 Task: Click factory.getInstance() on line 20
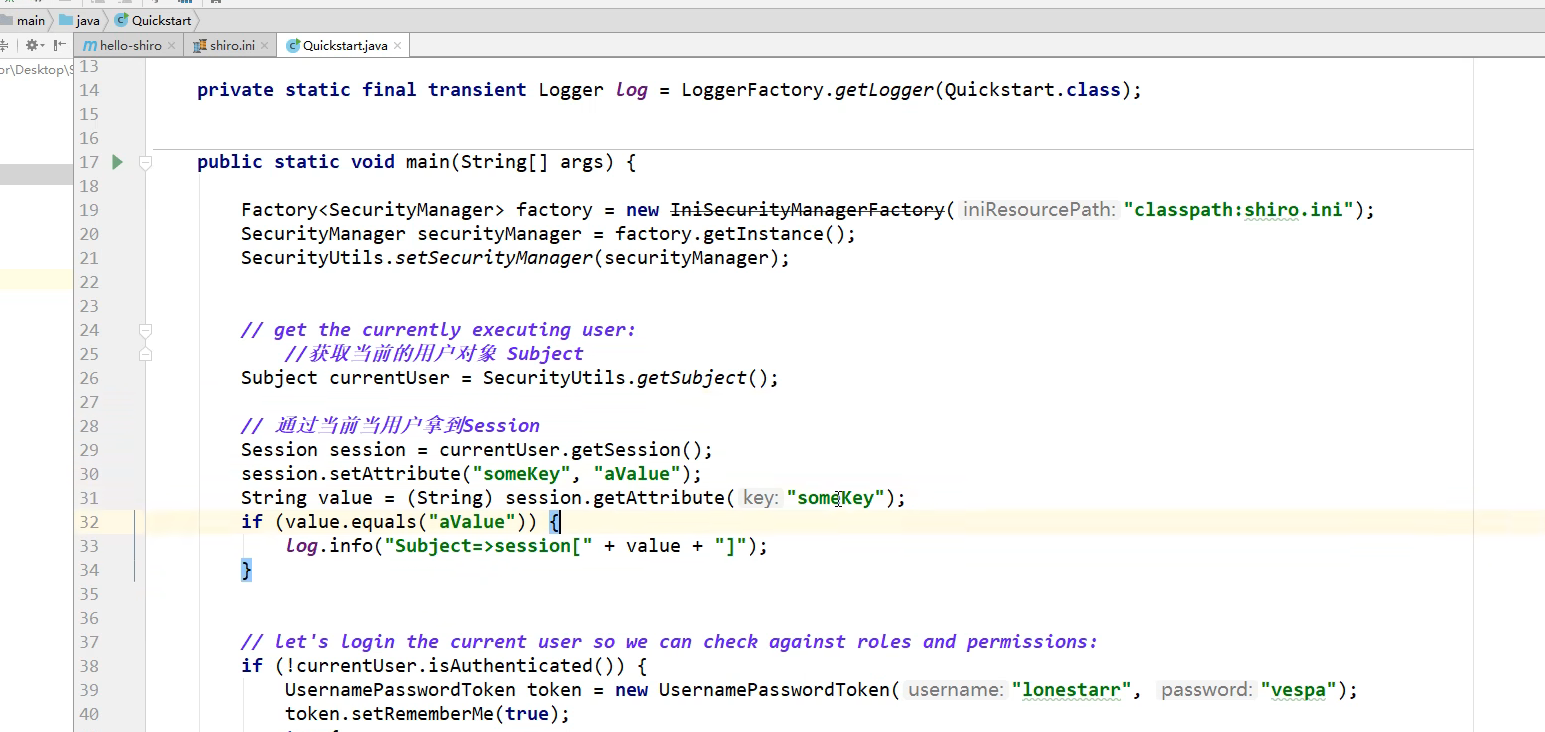[731, 234]
